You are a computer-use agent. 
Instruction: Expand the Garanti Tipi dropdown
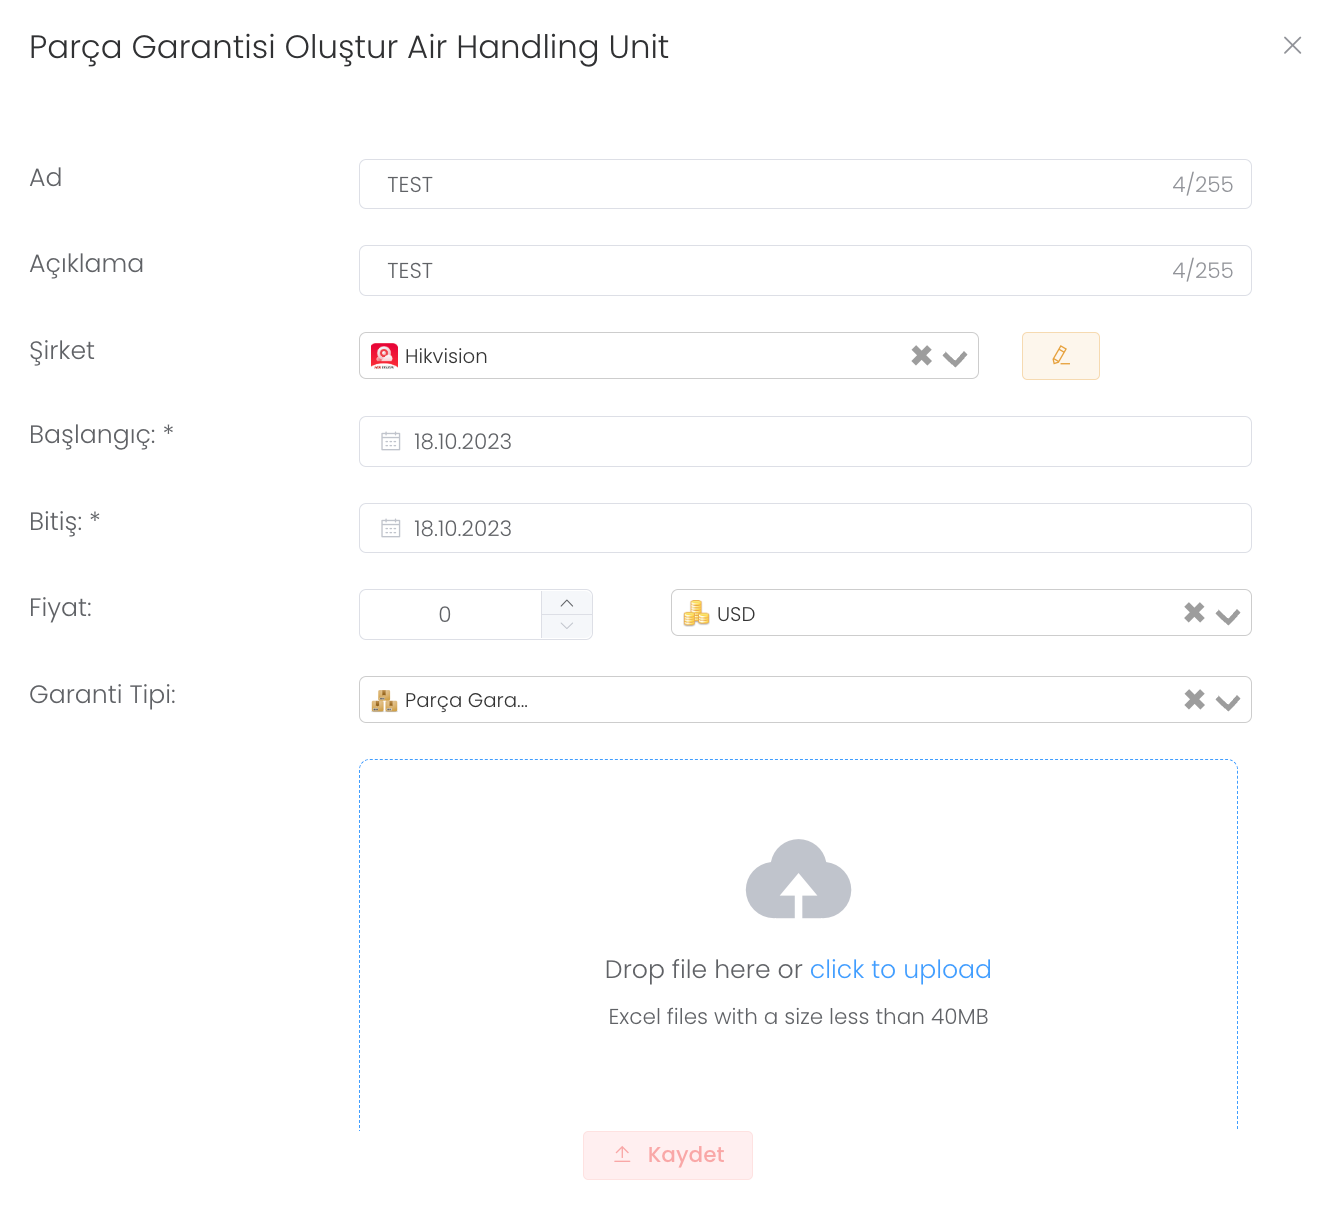coord(1228,702)
